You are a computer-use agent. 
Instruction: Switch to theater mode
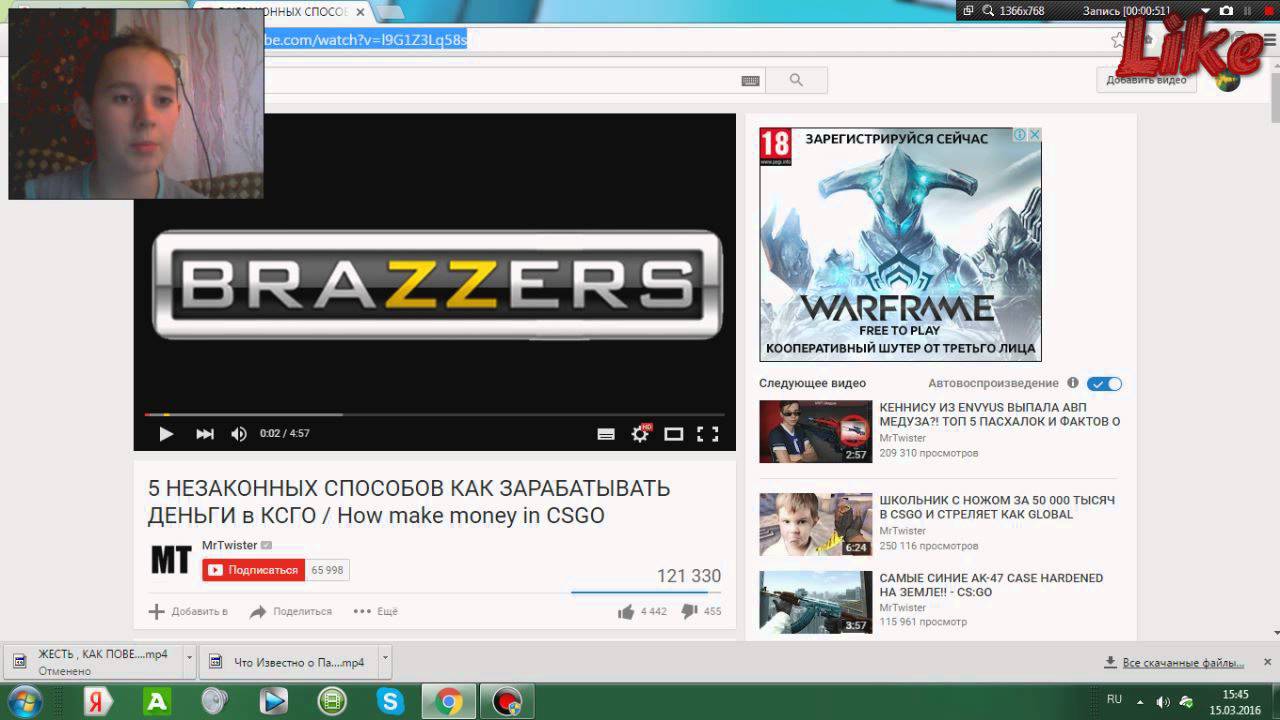674,434
